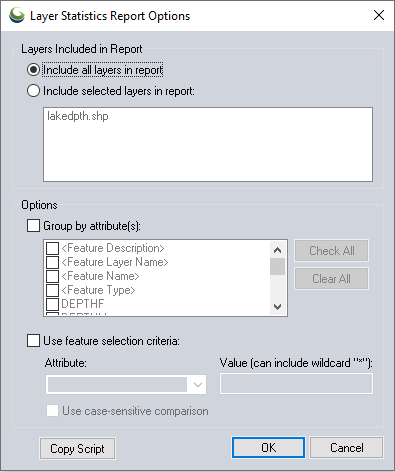
Task: Close the Layer Statistics Report Options dialog
Action: click(x=379, y=15)
